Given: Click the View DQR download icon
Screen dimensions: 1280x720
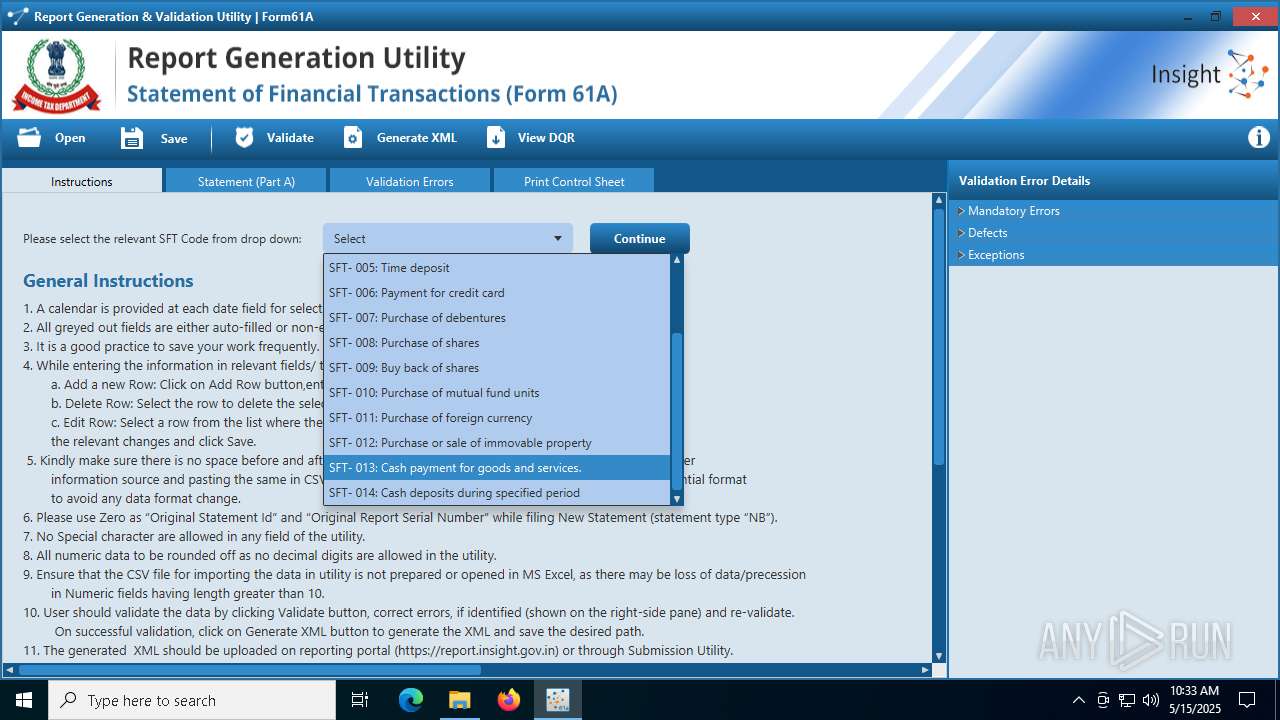Looking at the screenshot, I should pos(496,138).
